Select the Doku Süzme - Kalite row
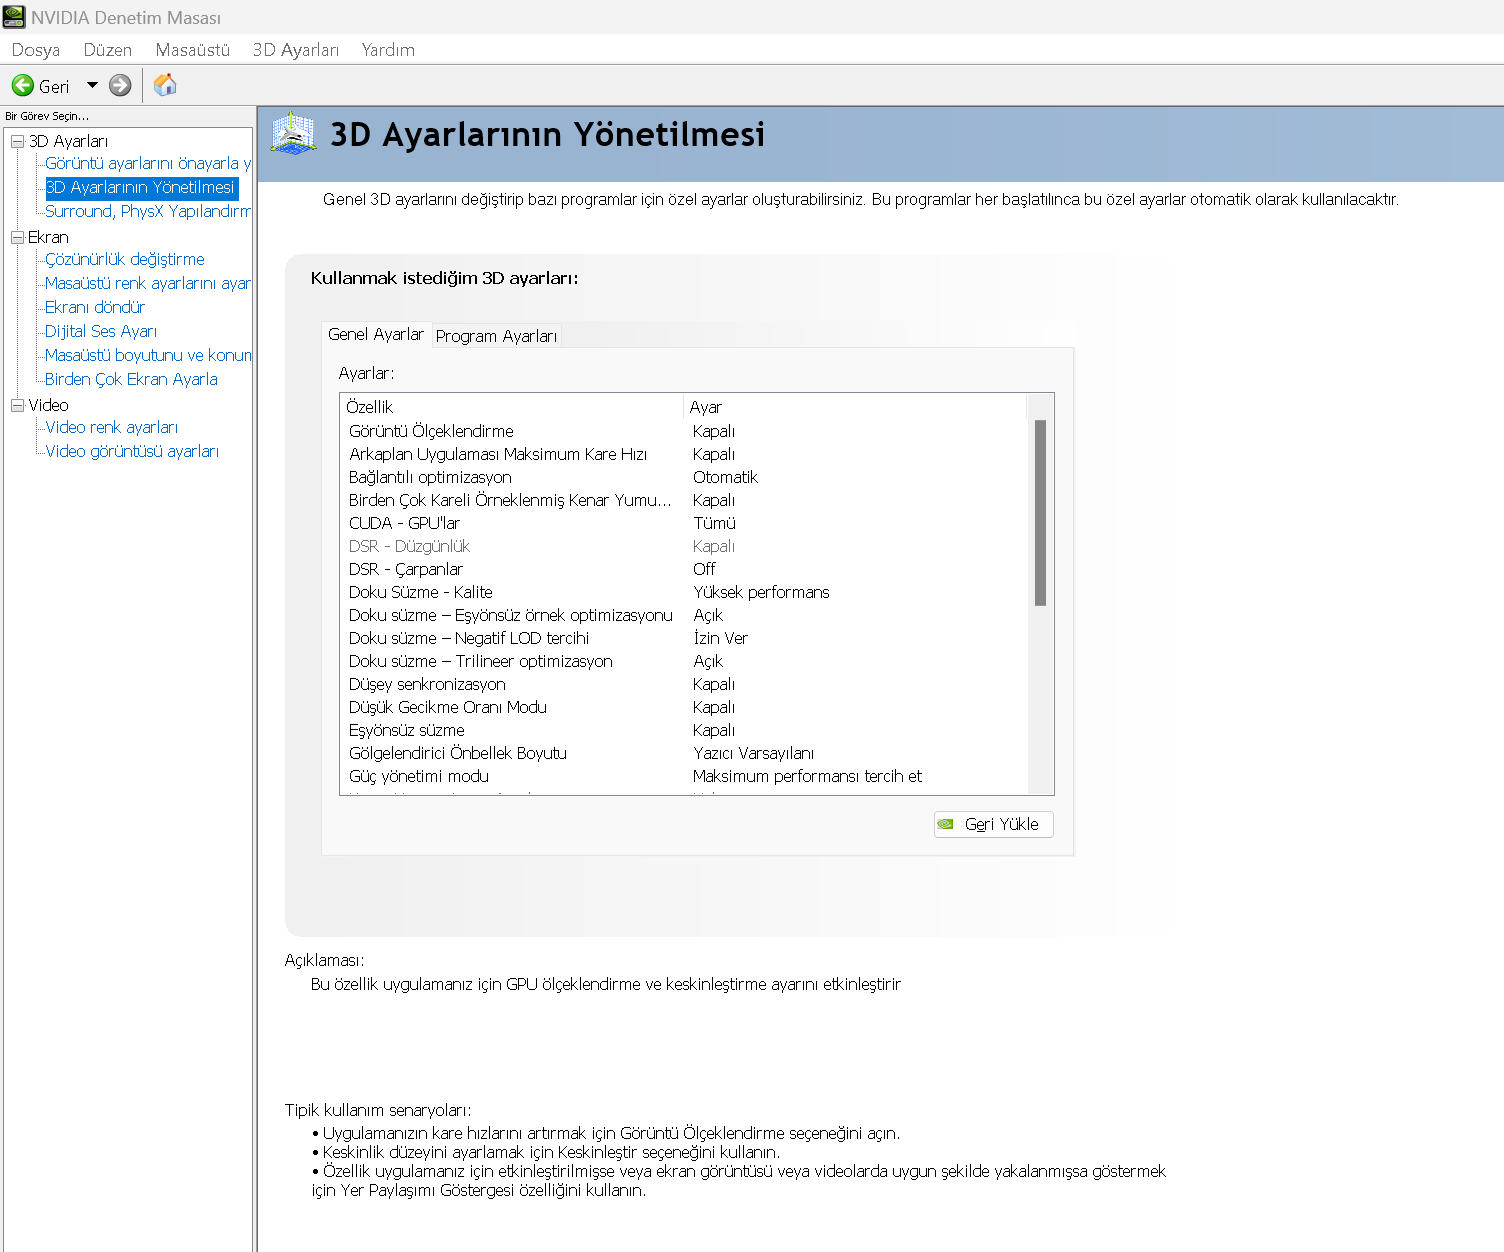Screen dimensions: 1504x1252 pyautogui.click(x=684, y=592)
